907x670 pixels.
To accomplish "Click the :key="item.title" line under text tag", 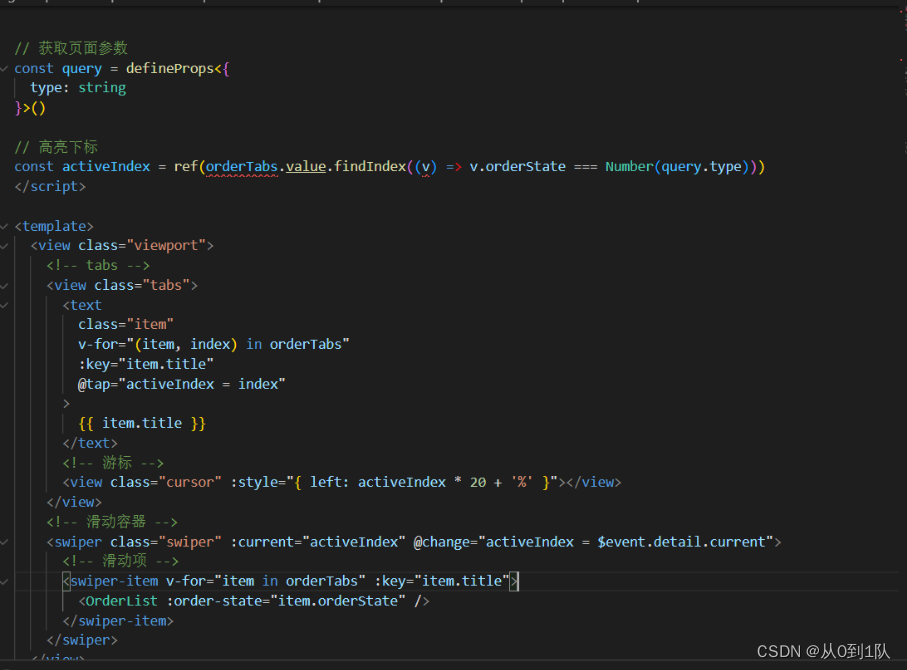I will click(x=146, y=364).
